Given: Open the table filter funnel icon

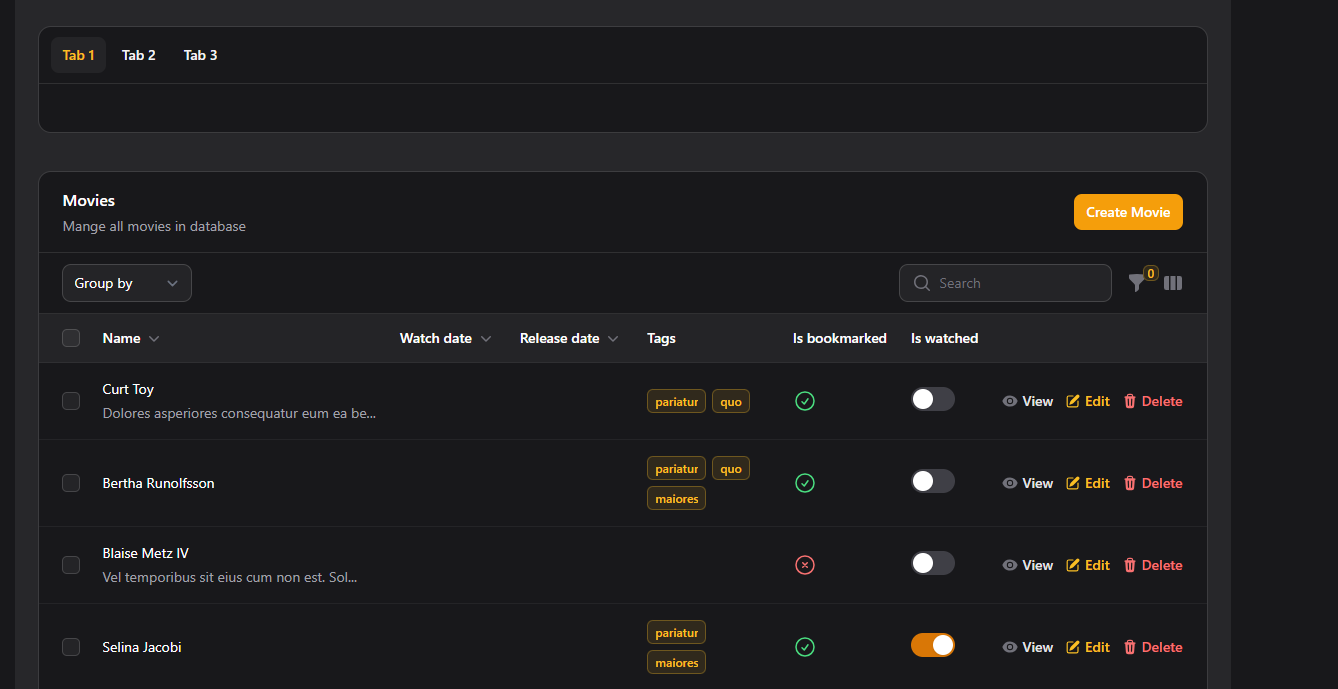Looking at the screenshot, I should [1136, 284].
